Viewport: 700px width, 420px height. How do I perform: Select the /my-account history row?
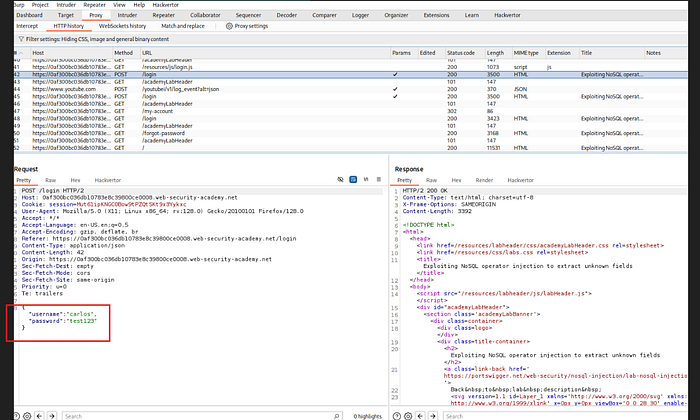350,111
